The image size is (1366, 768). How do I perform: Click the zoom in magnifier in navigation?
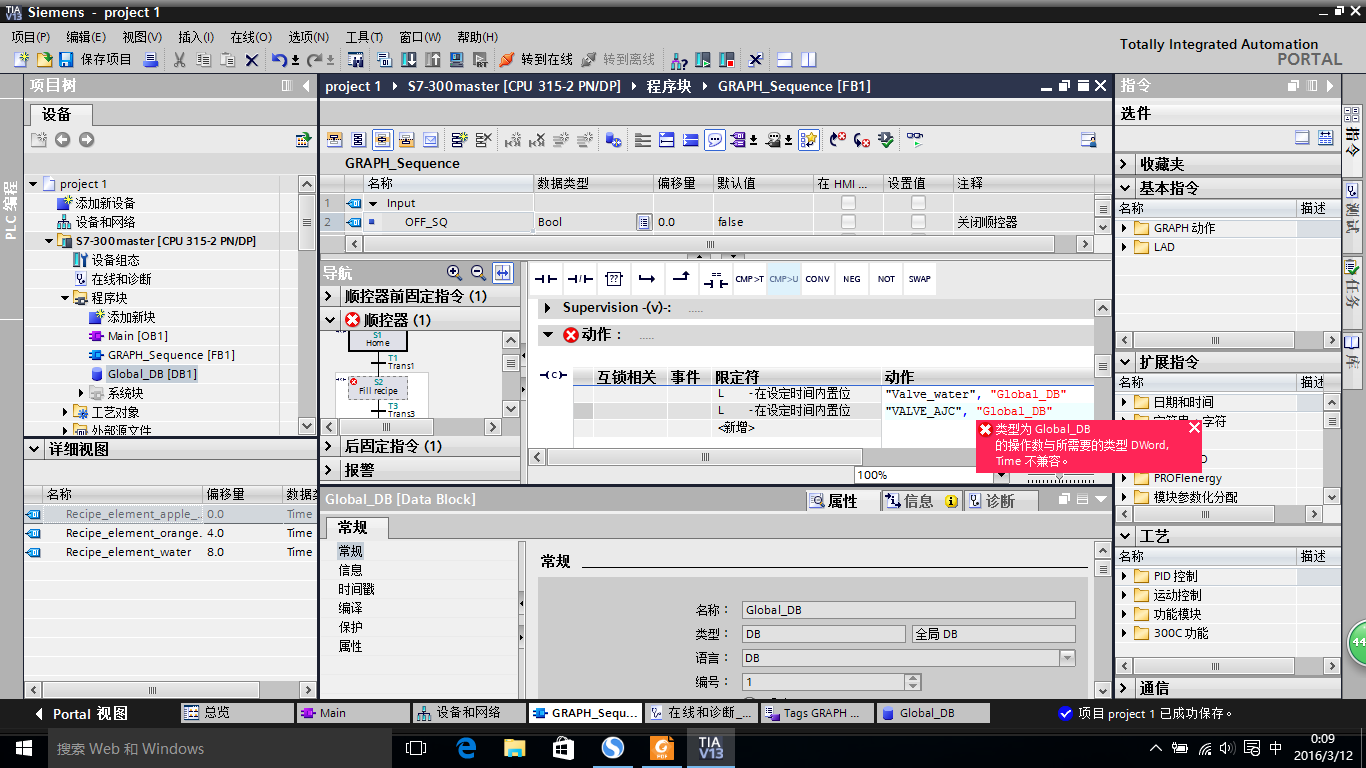pyautogui.click(x=454, y=272)
